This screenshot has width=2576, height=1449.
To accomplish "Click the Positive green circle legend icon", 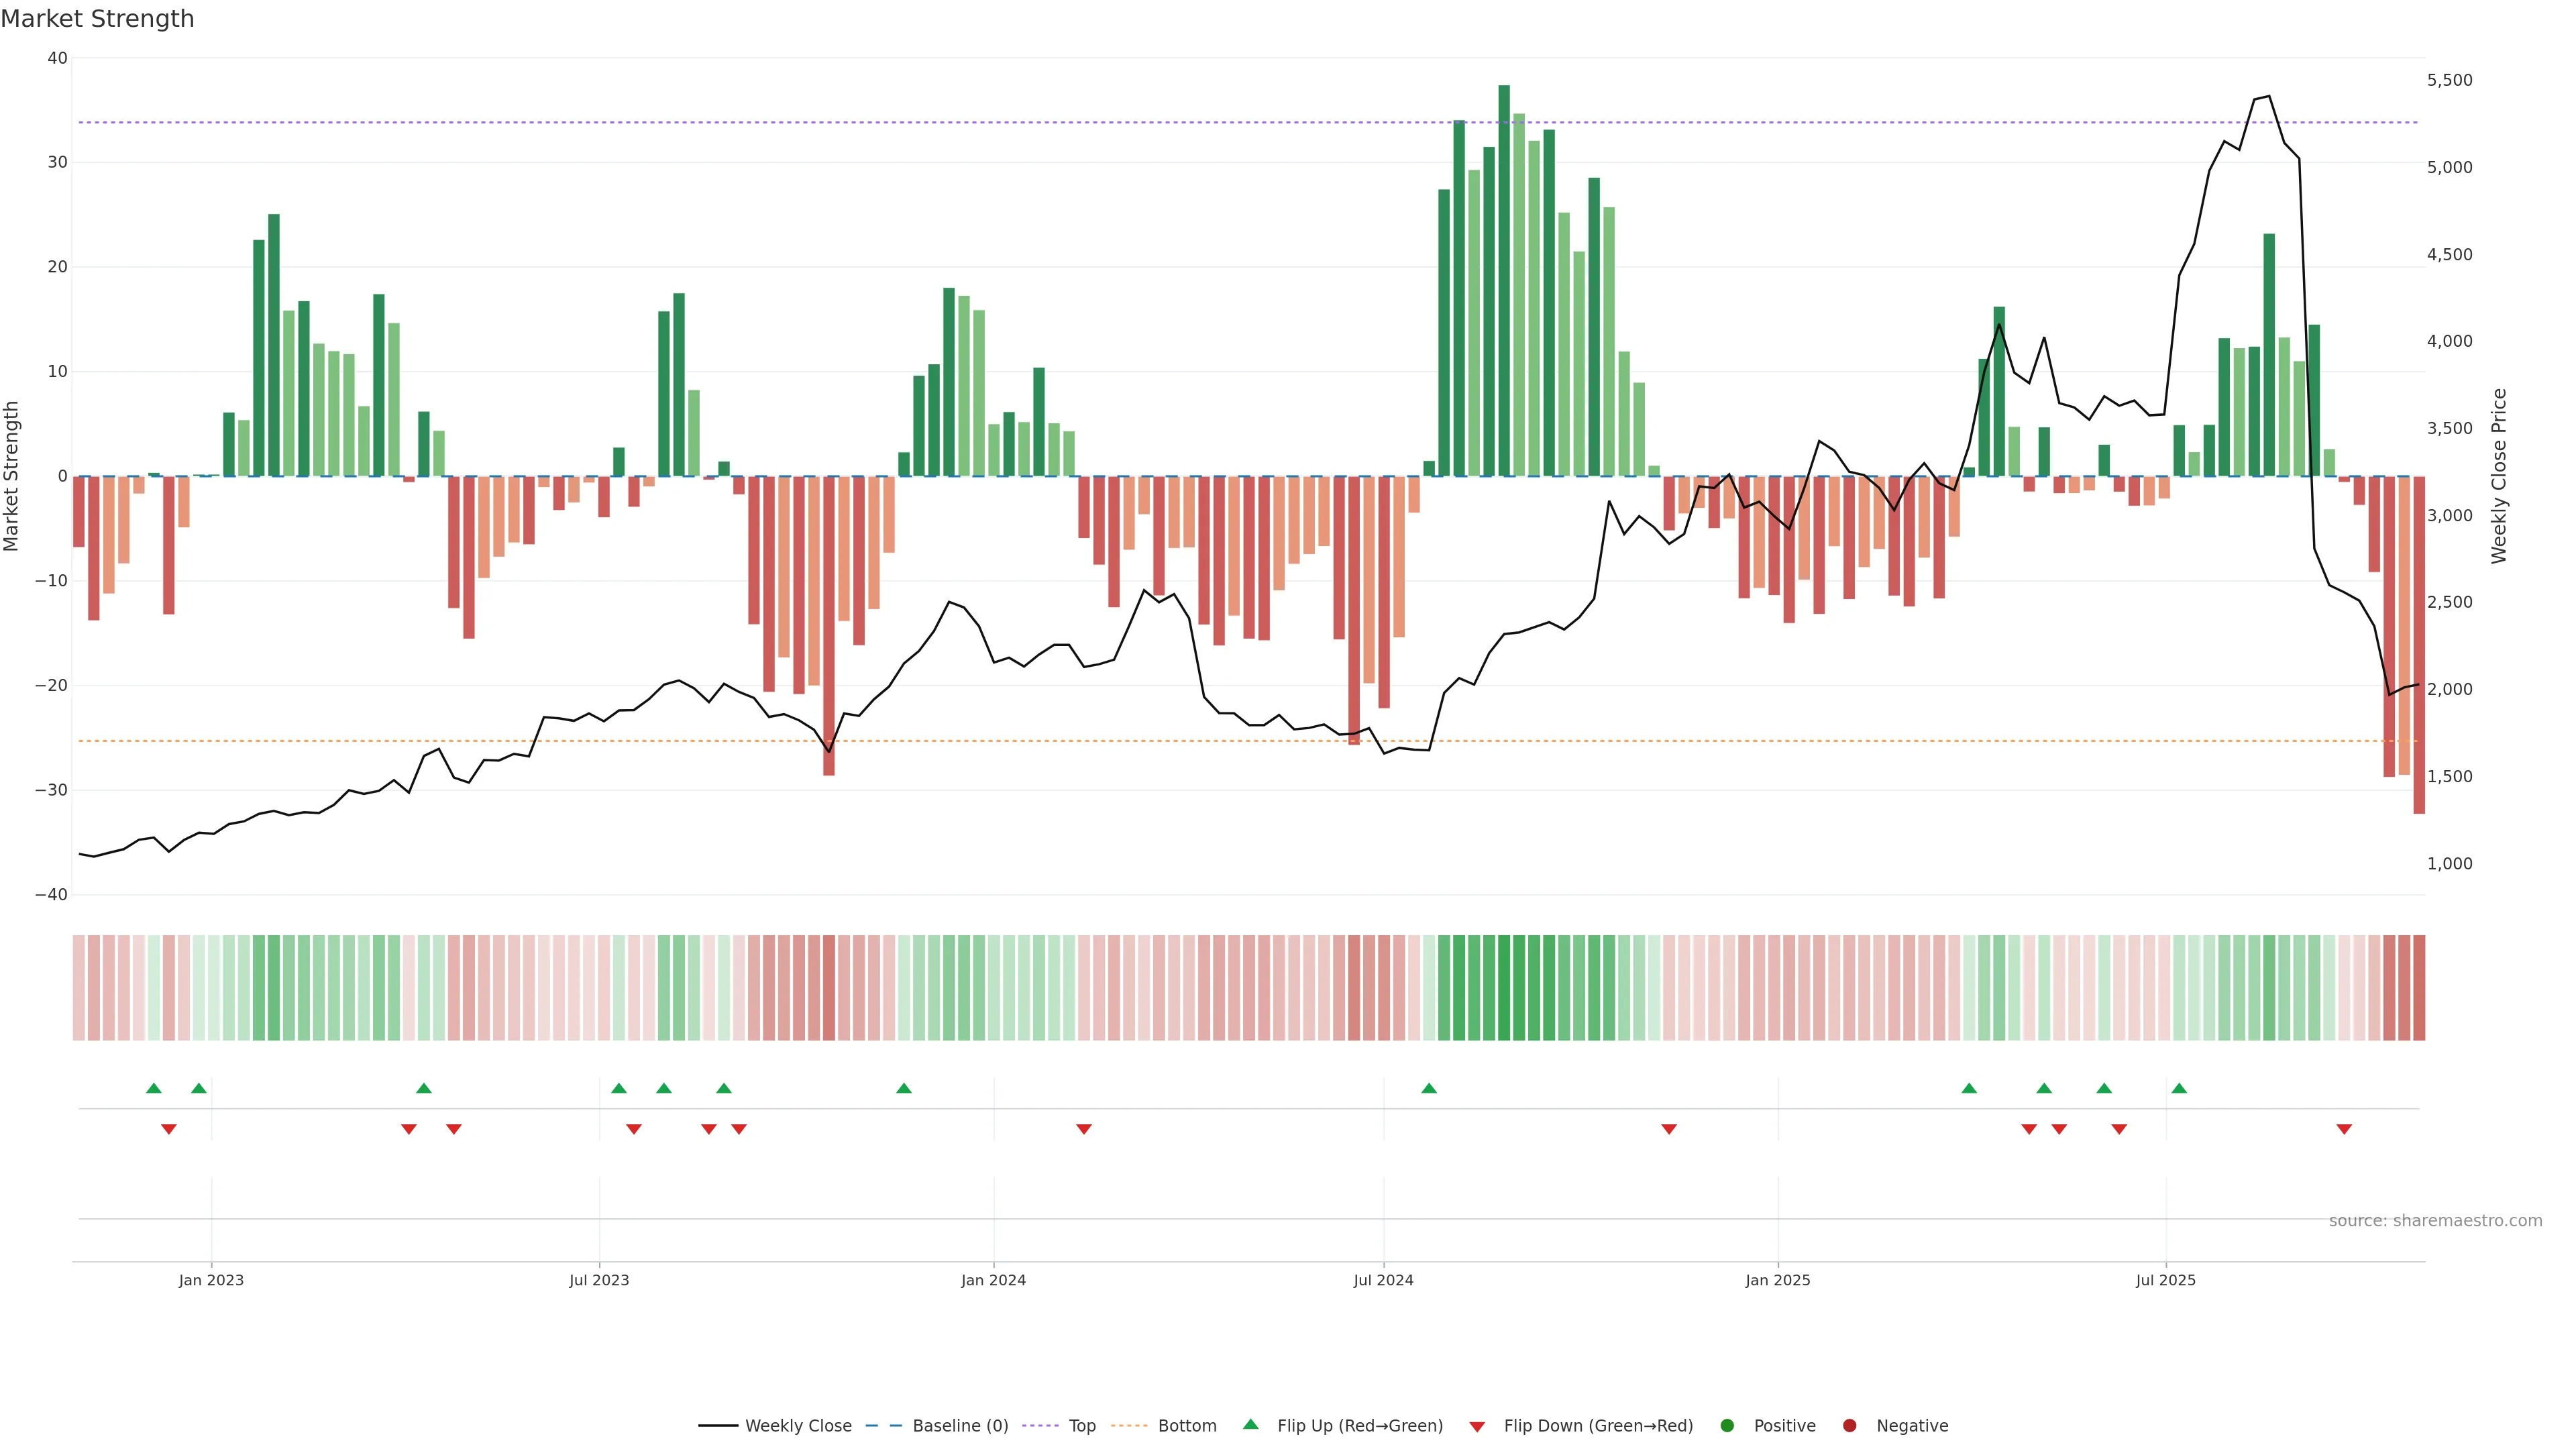I will click(x=1727, y=1426).
